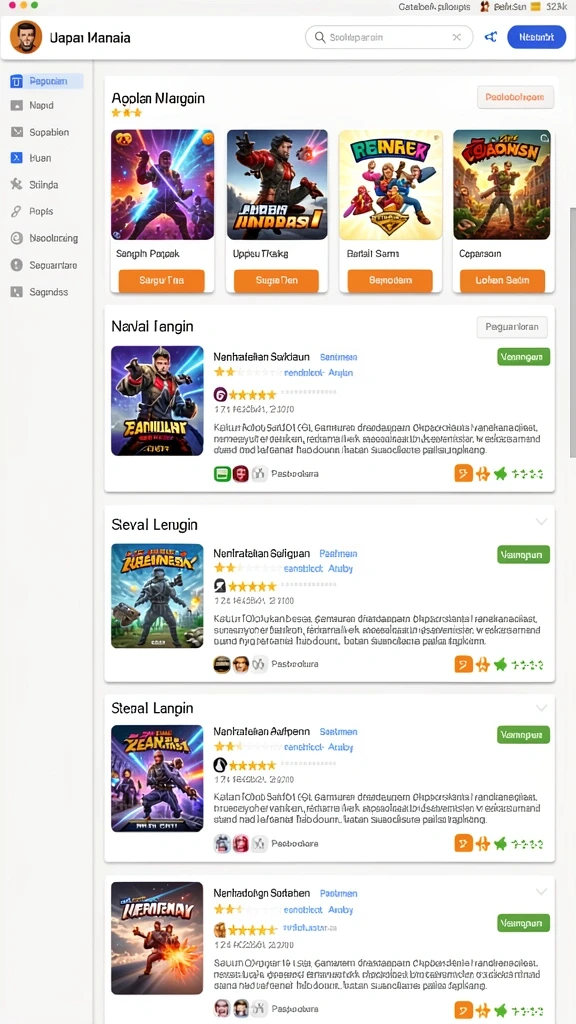Click the Stiinda star icon in sidebar

[x=17, y=185]
